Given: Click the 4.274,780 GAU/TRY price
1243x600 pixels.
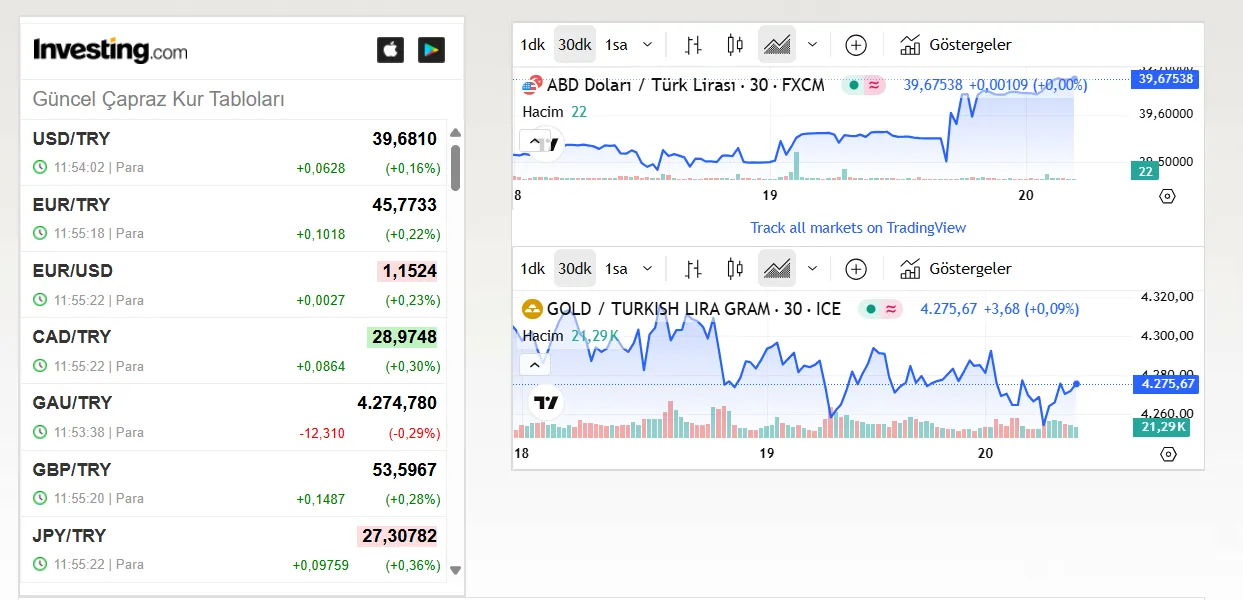Looking at the screenshot, I should click(x=397, y=403).
